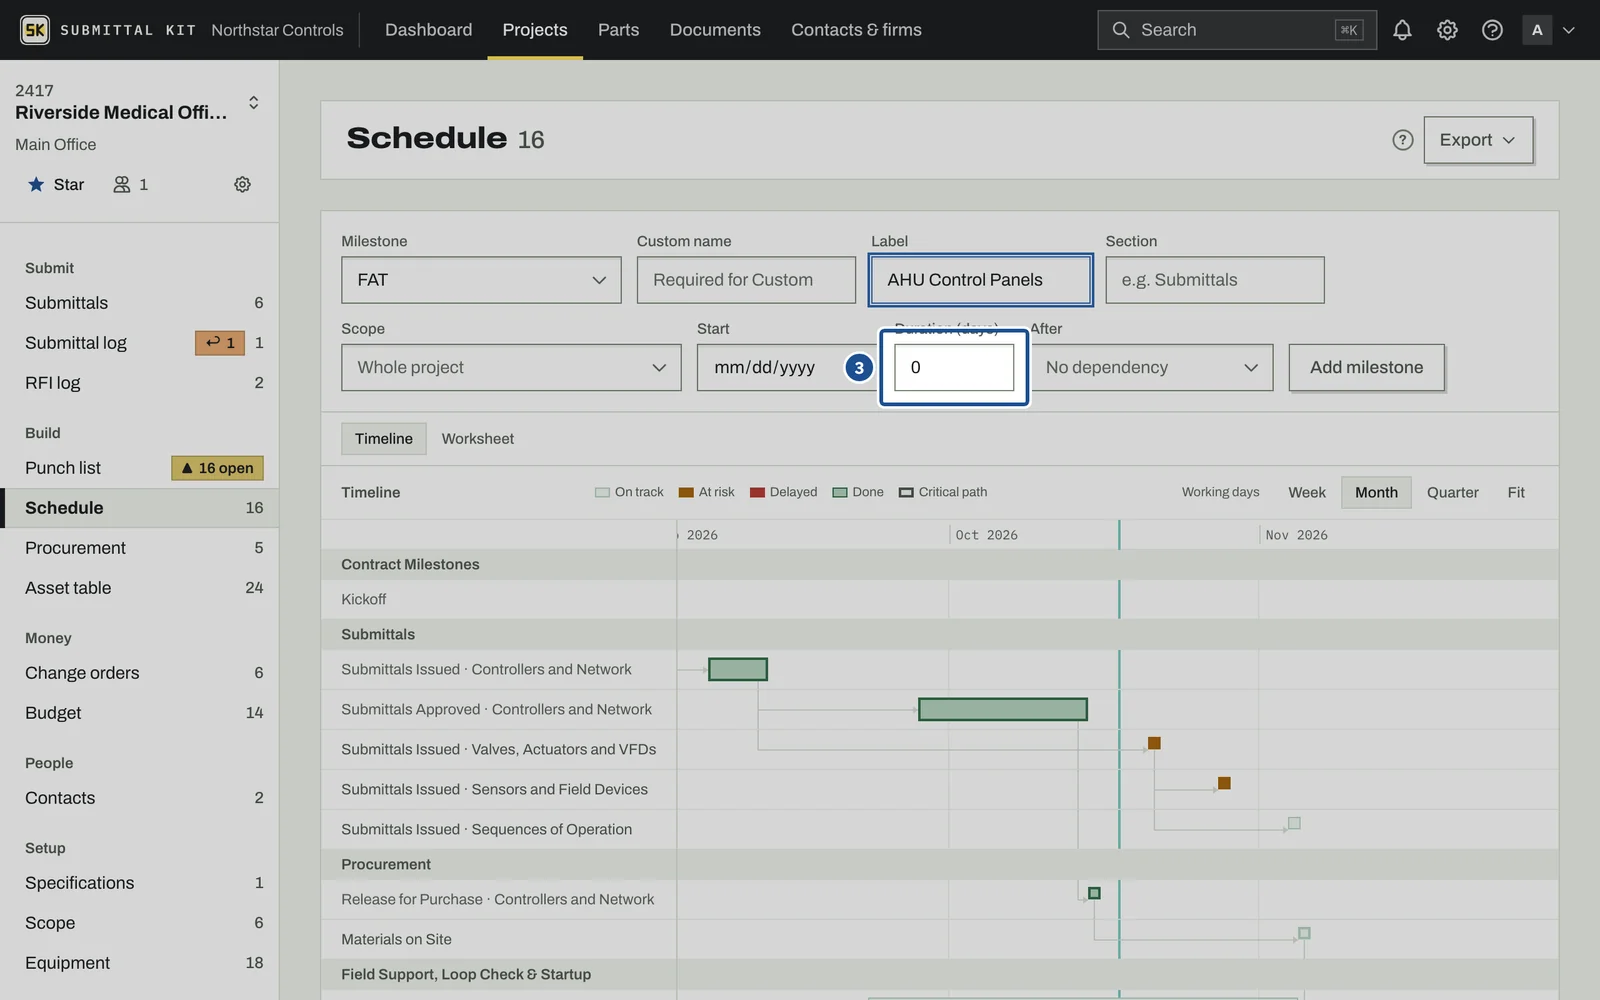Screen dimensions: 1600x1000
Task: Open the Documents nav item
Action: click(x=715, y=30)
